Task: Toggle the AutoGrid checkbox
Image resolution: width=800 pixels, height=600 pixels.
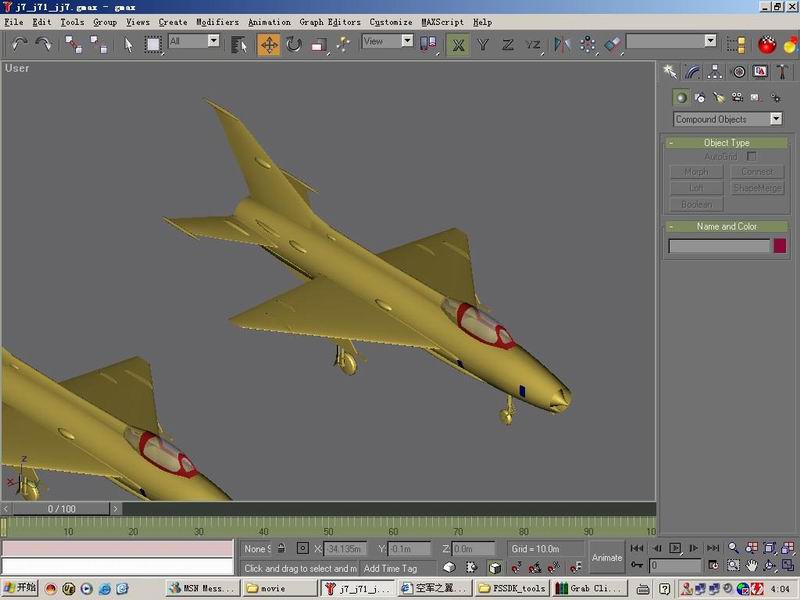Action: [752, 157]
